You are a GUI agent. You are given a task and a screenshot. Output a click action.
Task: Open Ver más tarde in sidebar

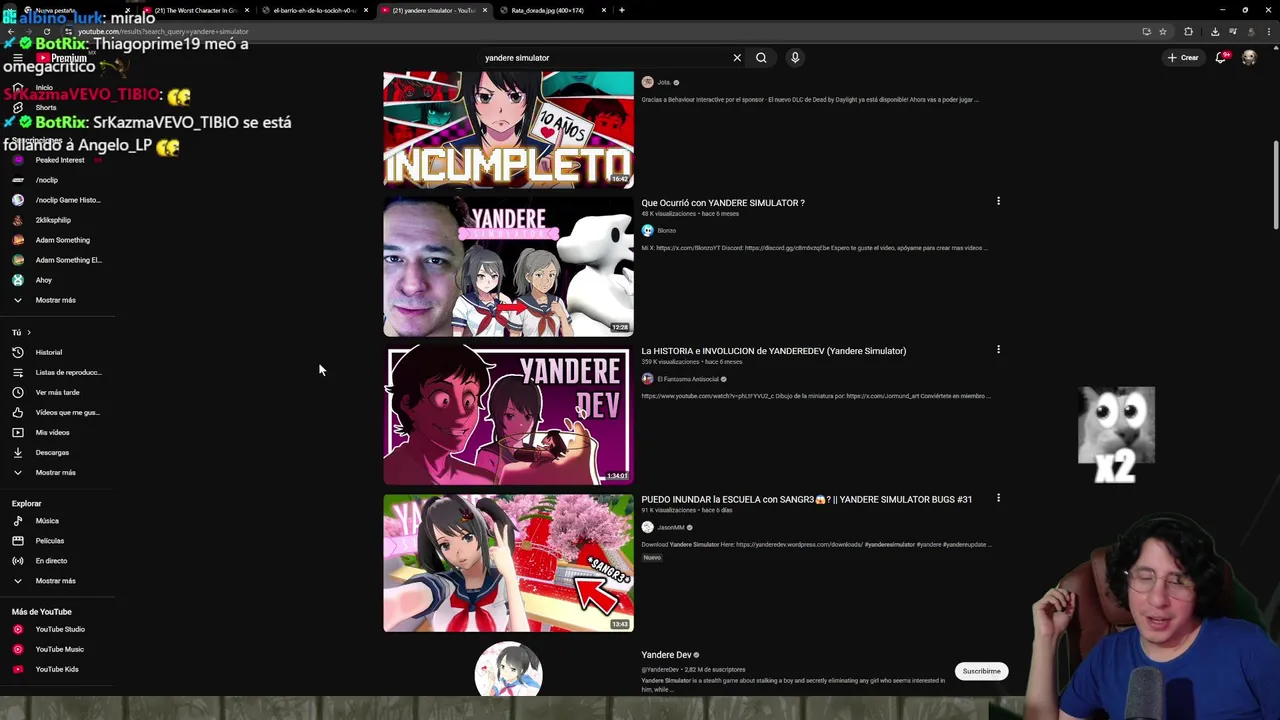click(x=57, y=392)
